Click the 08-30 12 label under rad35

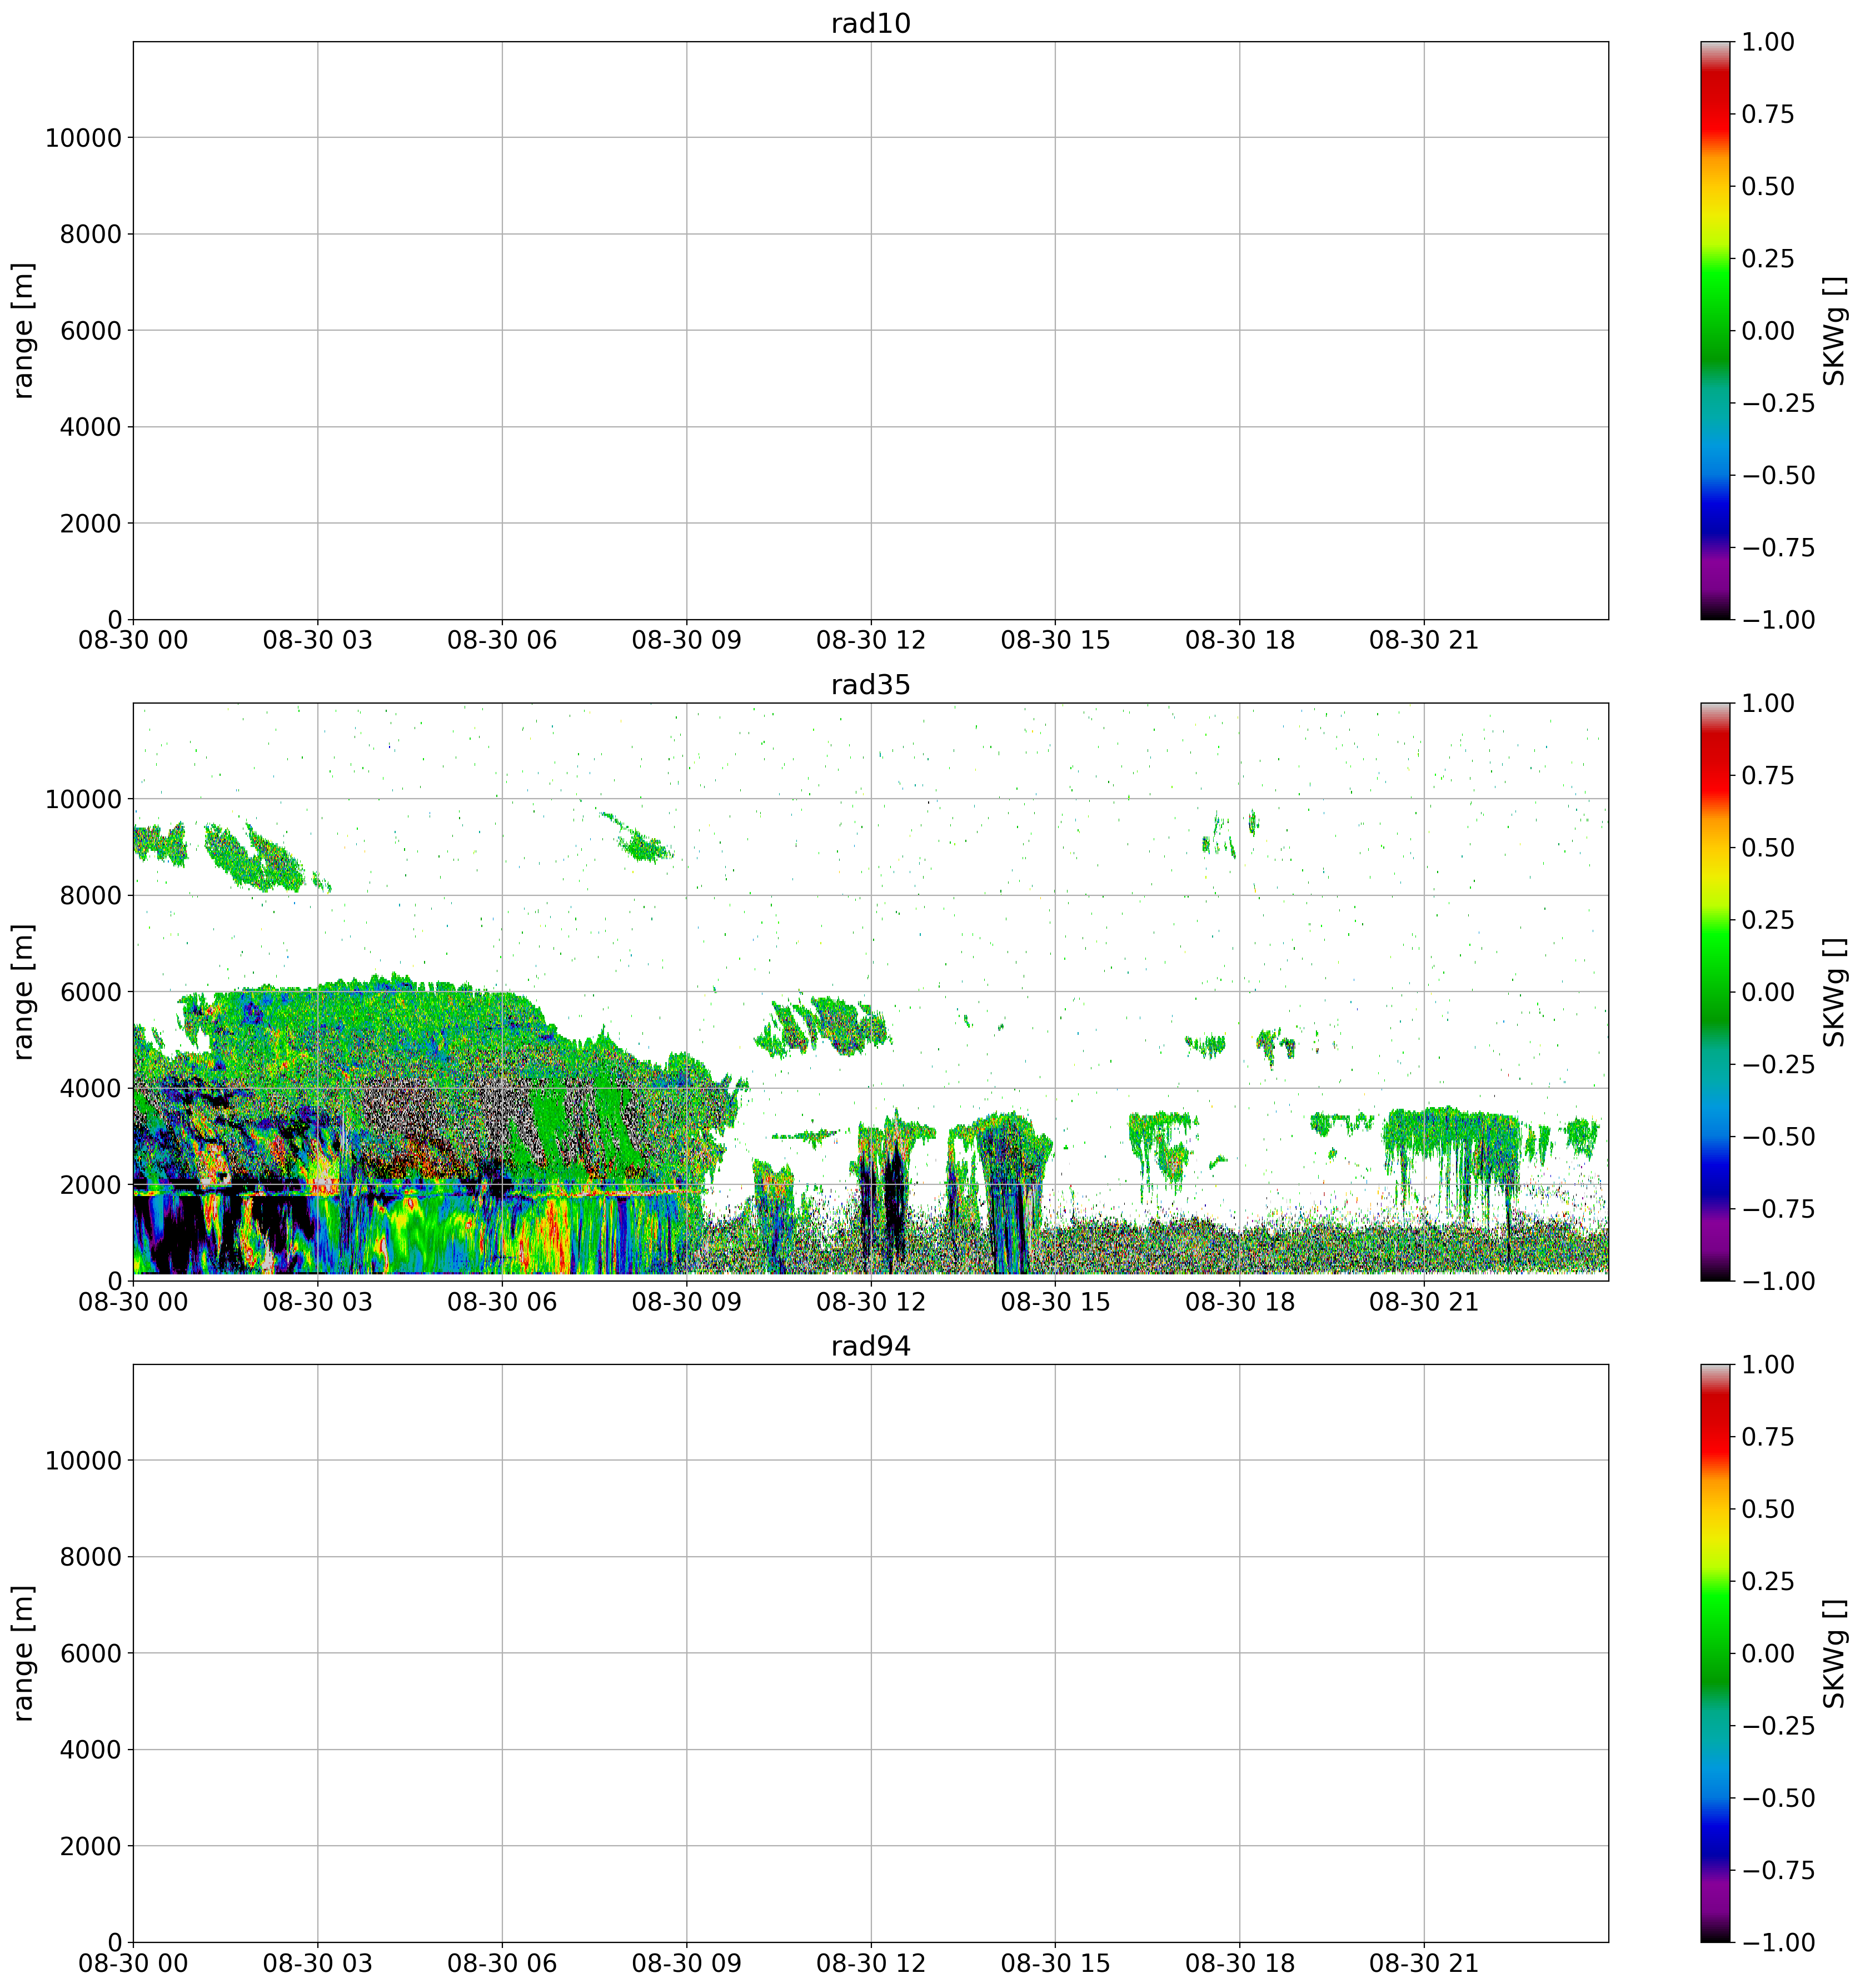pos(870,1303)
